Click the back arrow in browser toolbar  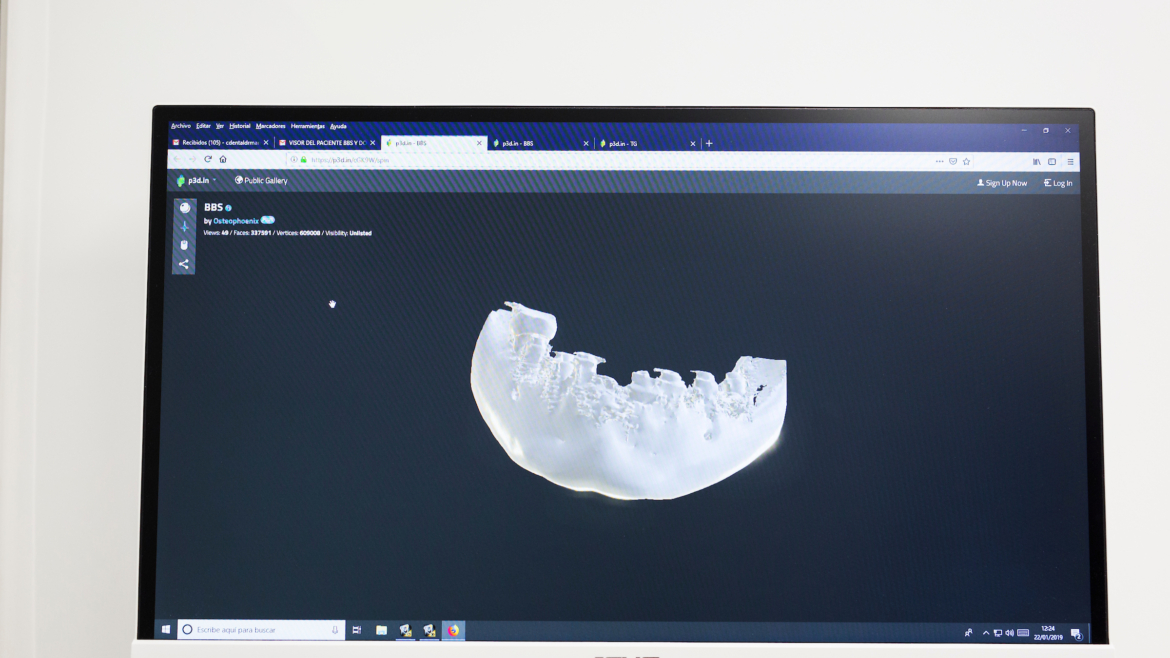[x=177, y=159]
